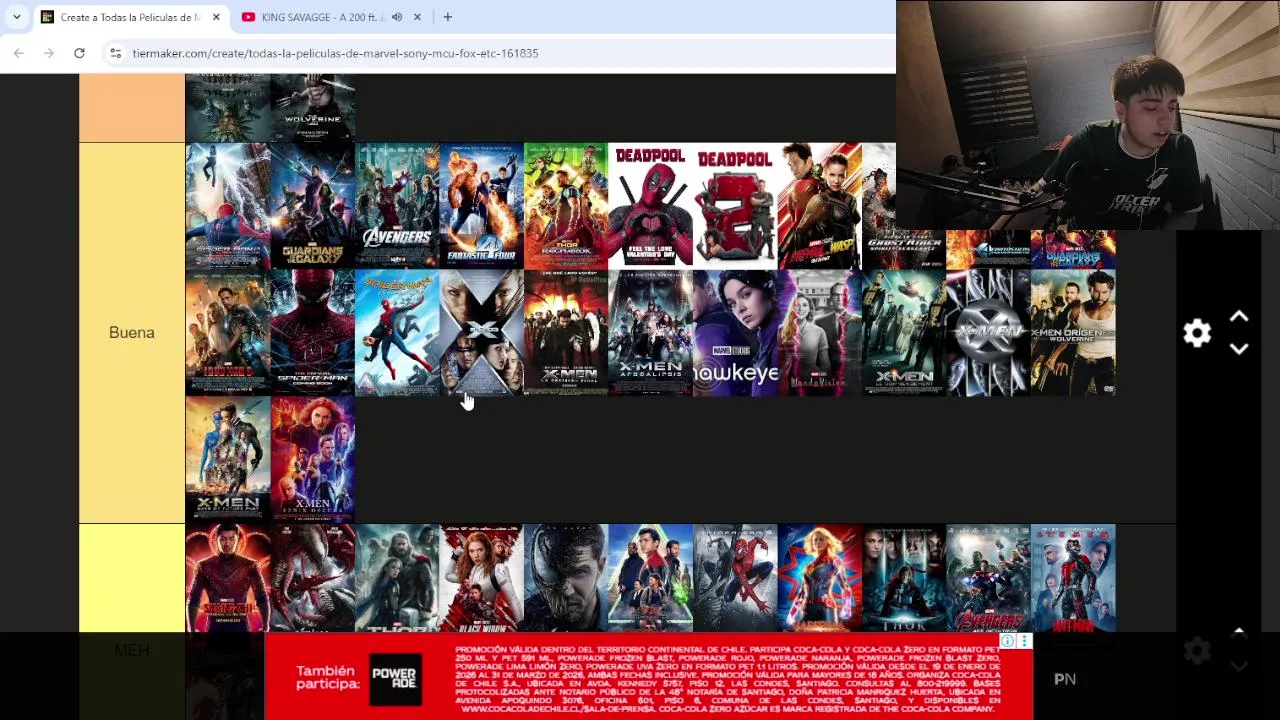Reload the page
Viewport: 1280px width, 720px height.
(x=79, y=53)
